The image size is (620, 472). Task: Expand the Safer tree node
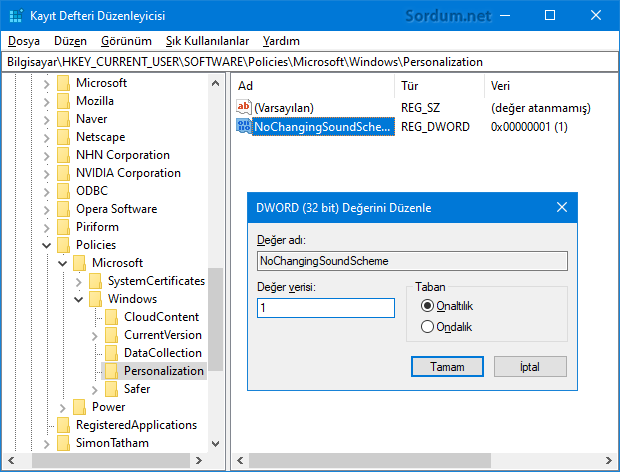click(x=94, y=389)
